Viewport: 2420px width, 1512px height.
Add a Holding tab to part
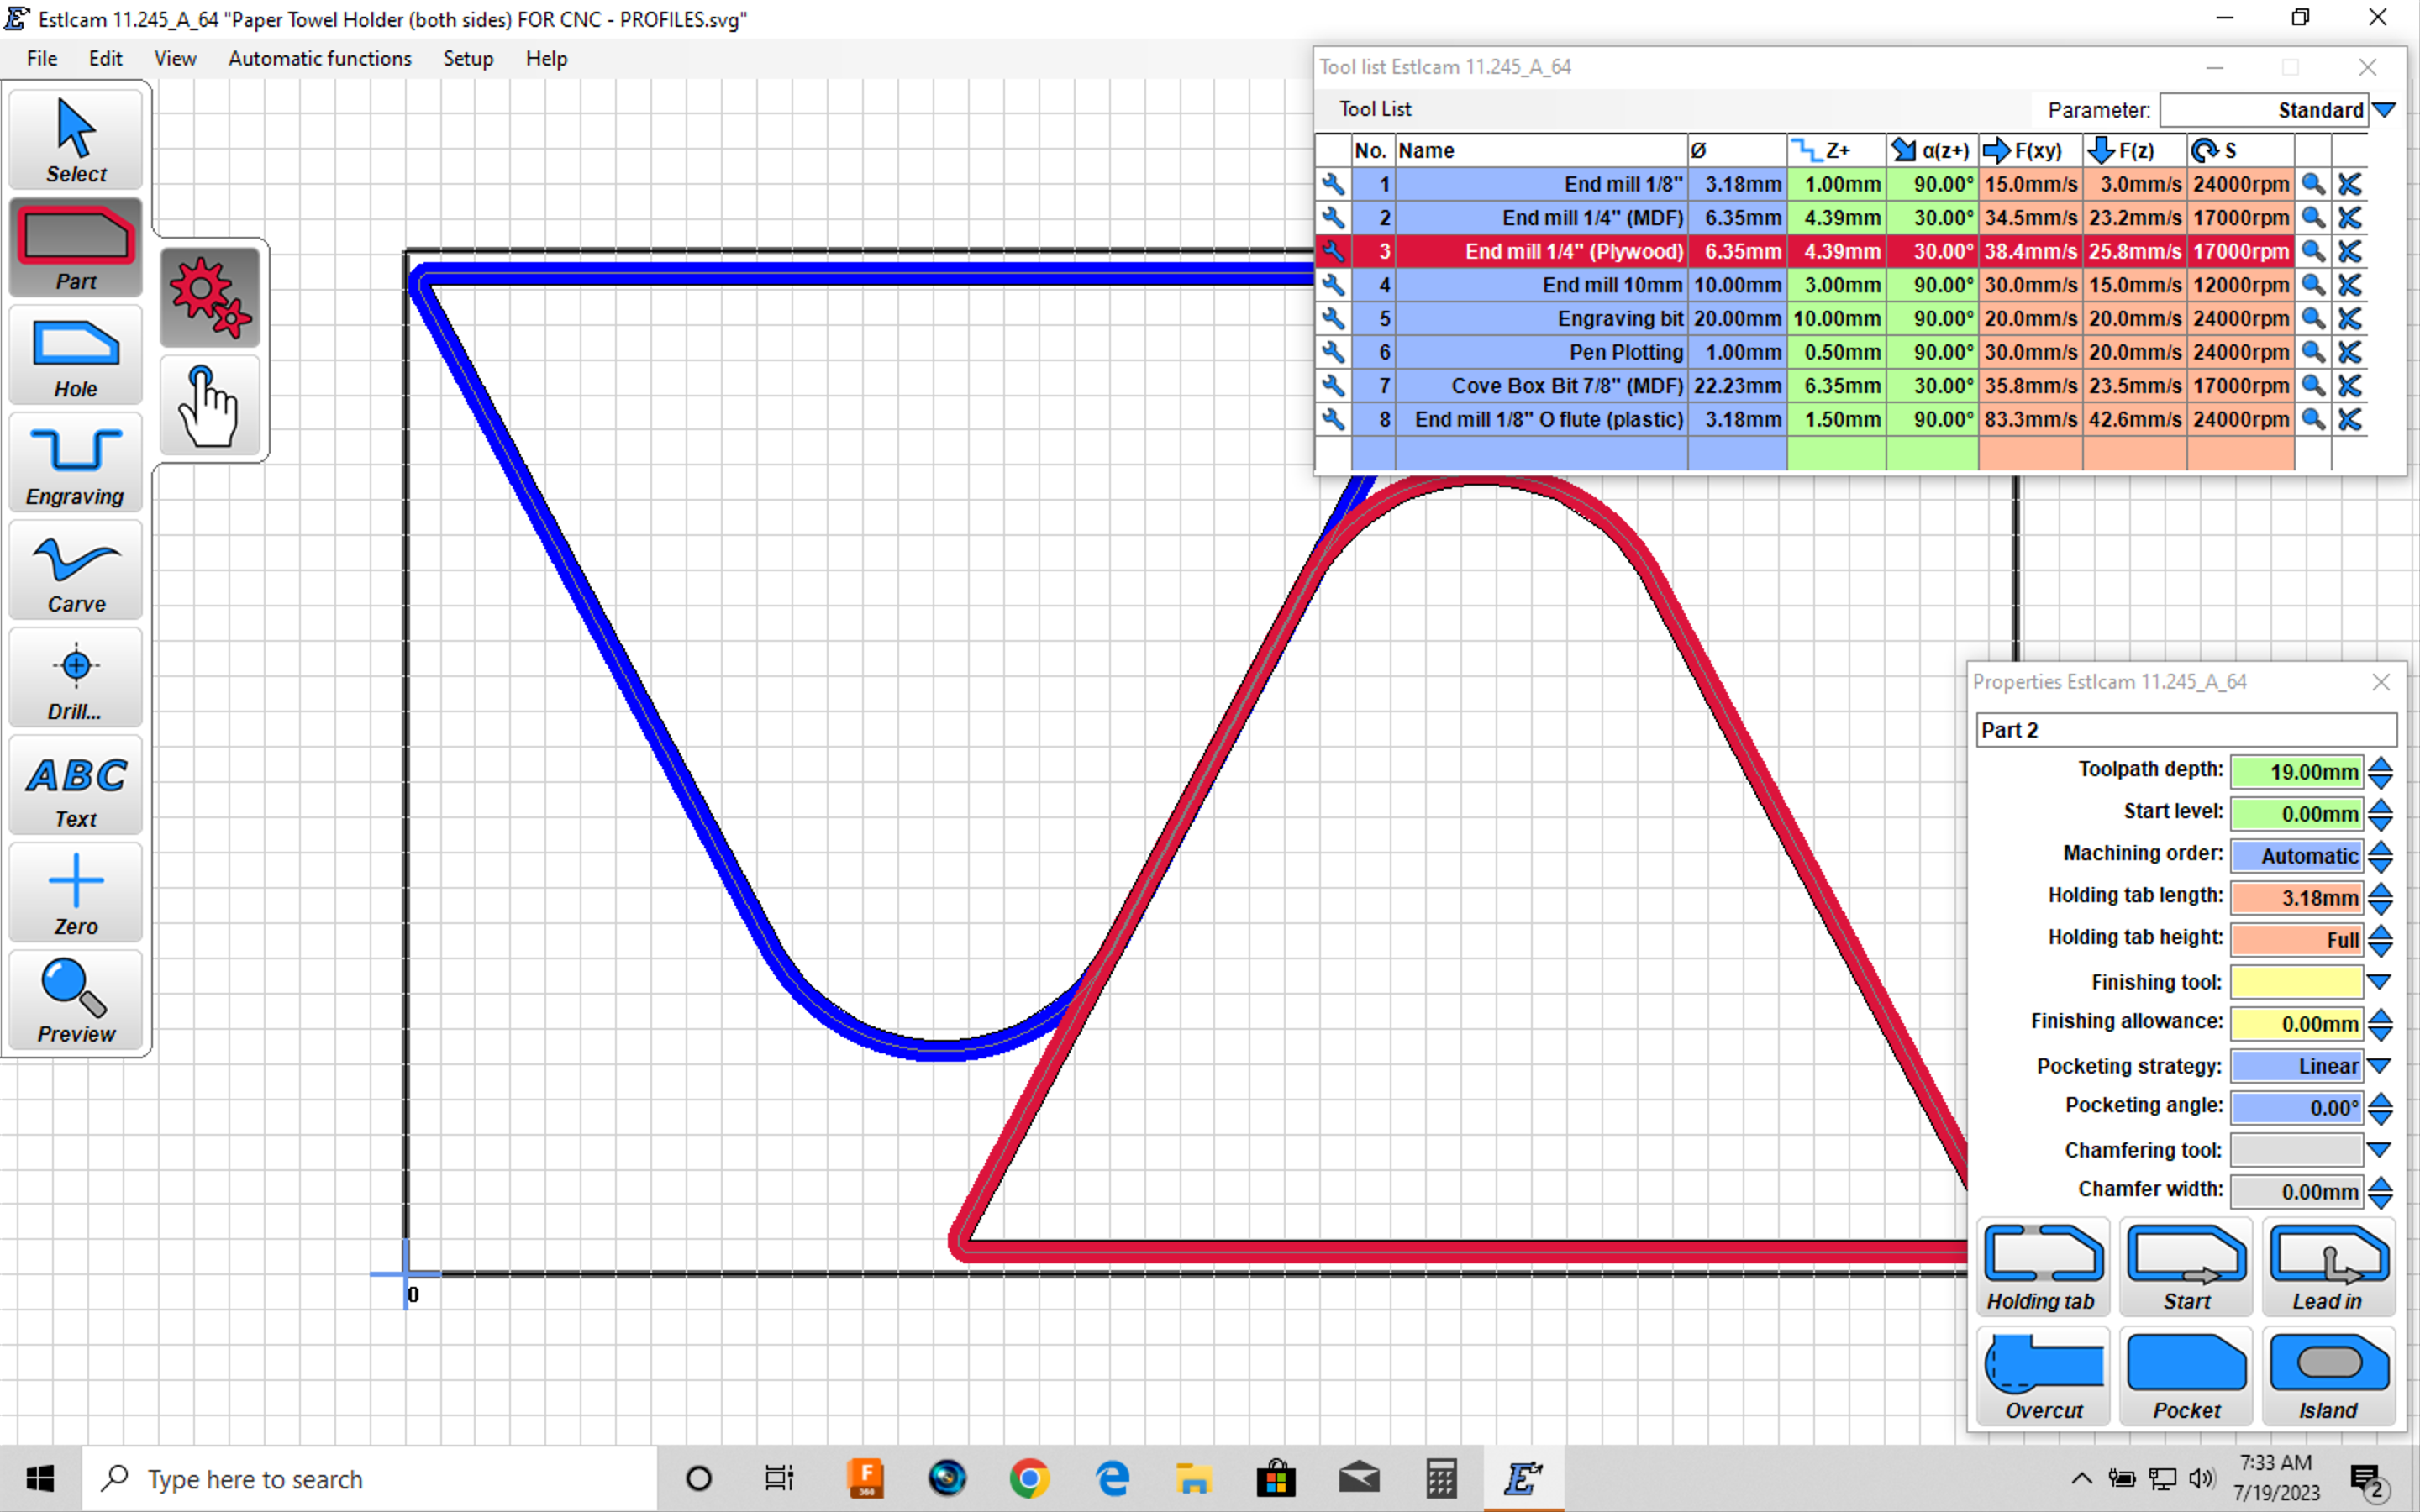click(2042, 1267)
